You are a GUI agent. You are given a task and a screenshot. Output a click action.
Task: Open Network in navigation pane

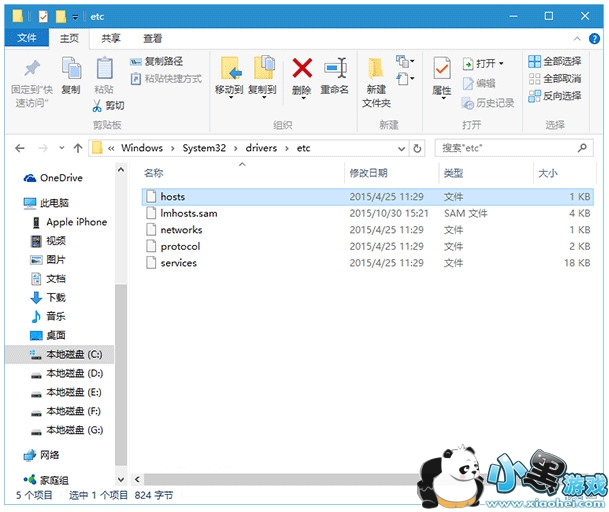tap(41, 455)
